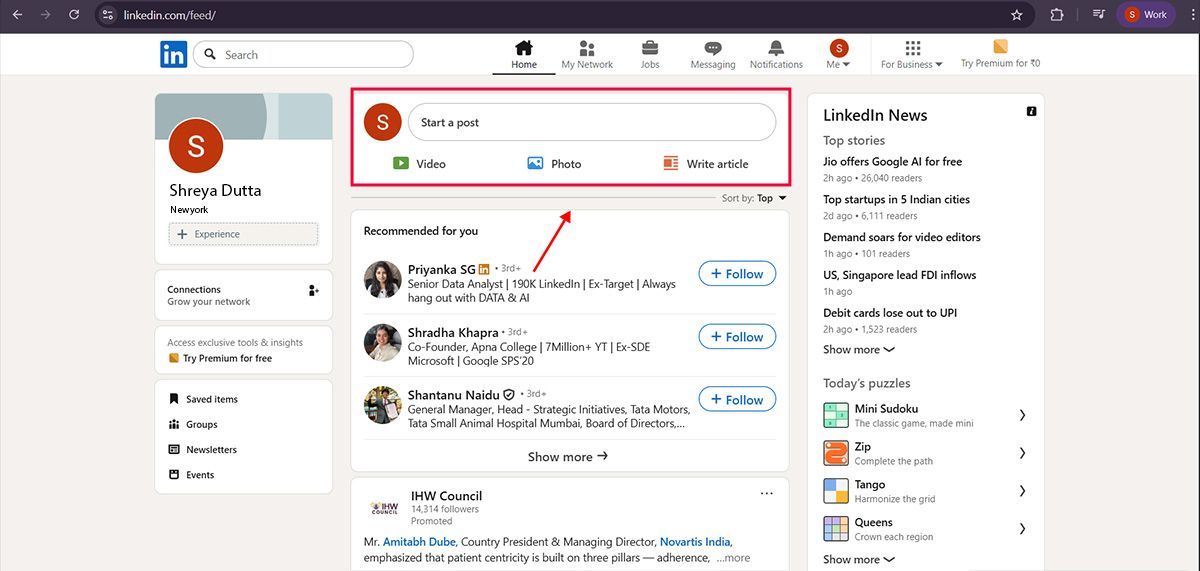
Task: Click the LinkedIn search field
Action: pyautogui.click(x=303, y=54)
